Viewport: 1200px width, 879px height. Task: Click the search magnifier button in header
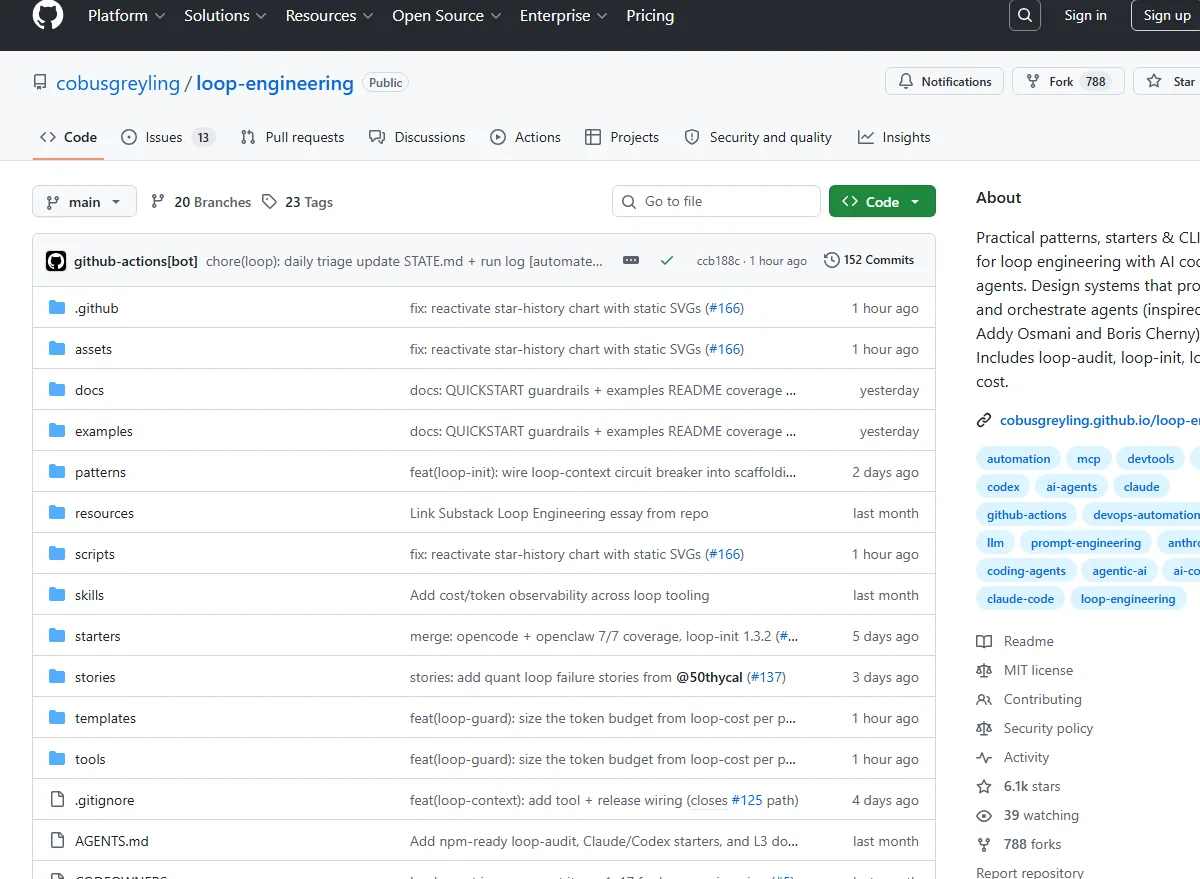point(1024,15)
